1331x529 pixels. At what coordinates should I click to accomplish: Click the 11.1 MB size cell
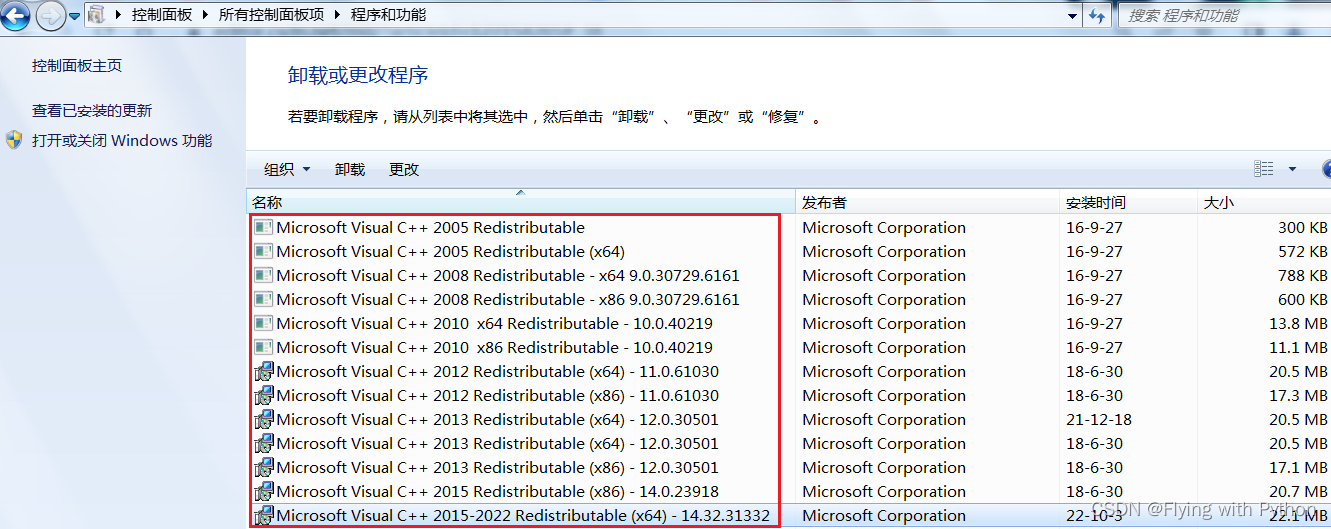click(x=1299, y=347)
